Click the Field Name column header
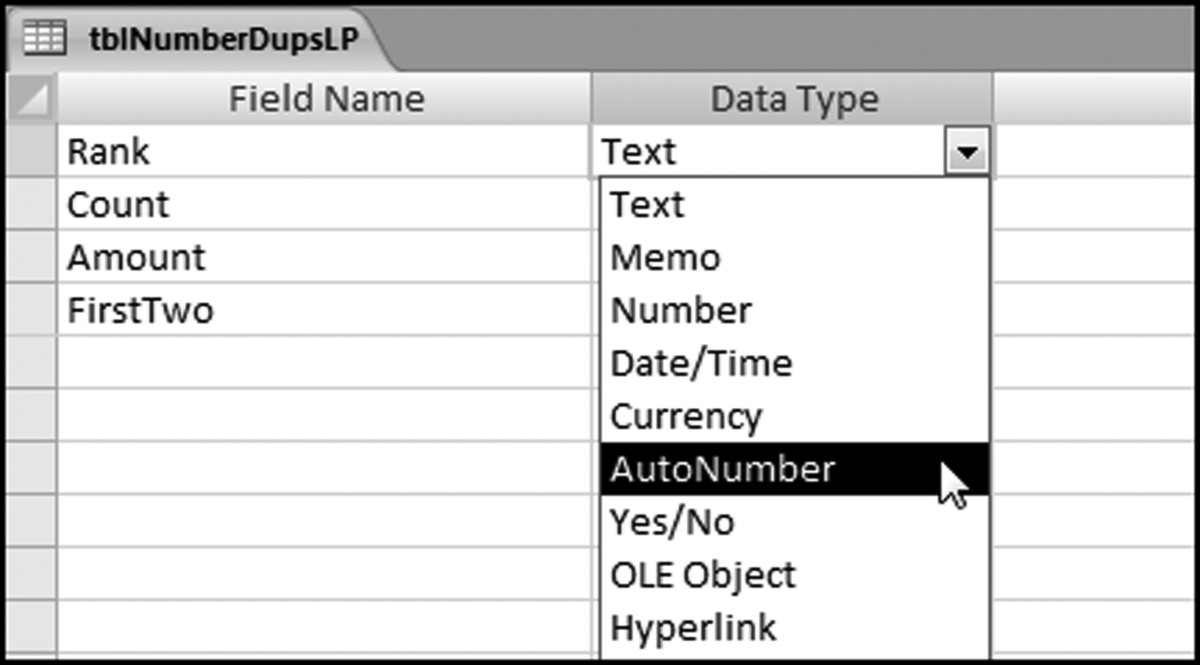The image size is (1200, 665). (x=326, y=99)
